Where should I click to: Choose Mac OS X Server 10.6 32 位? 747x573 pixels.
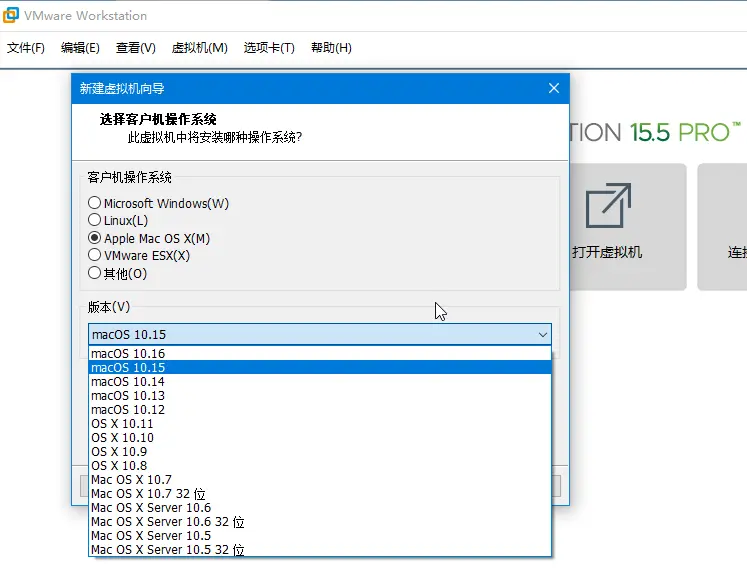tap(320, 522)
